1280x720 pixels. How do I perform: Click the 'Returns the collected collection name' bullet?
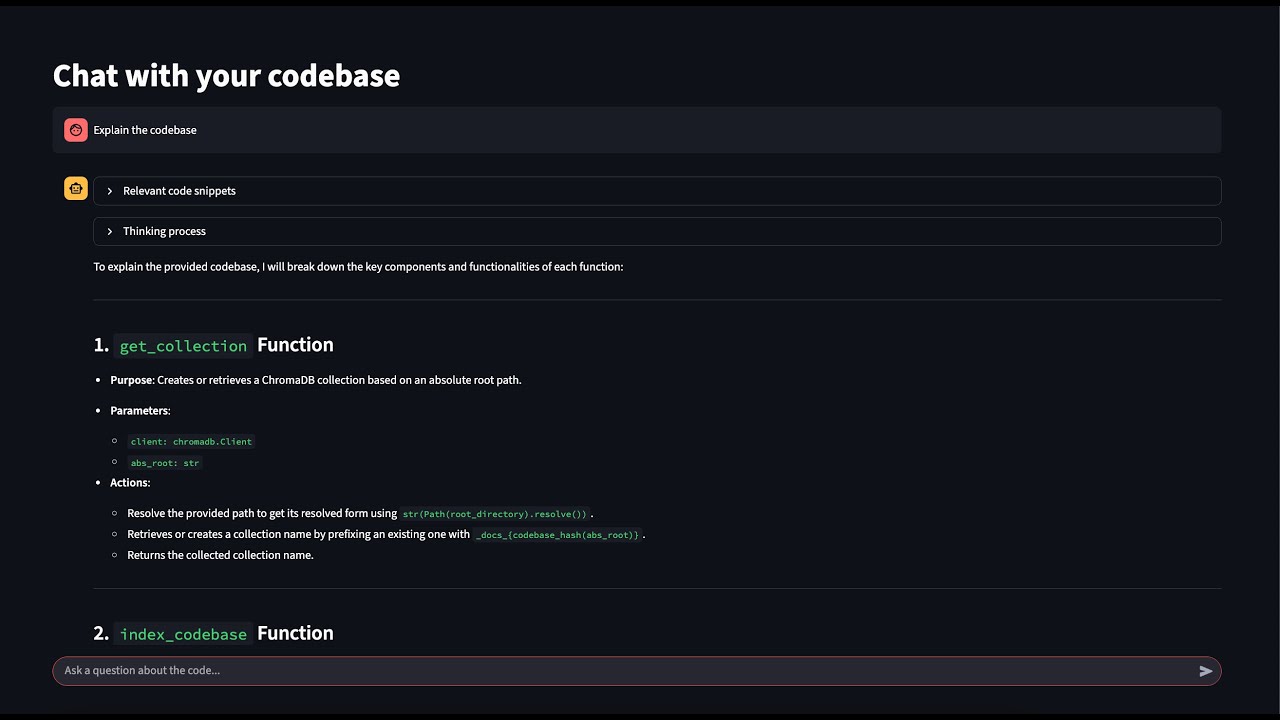click(220, 555)
